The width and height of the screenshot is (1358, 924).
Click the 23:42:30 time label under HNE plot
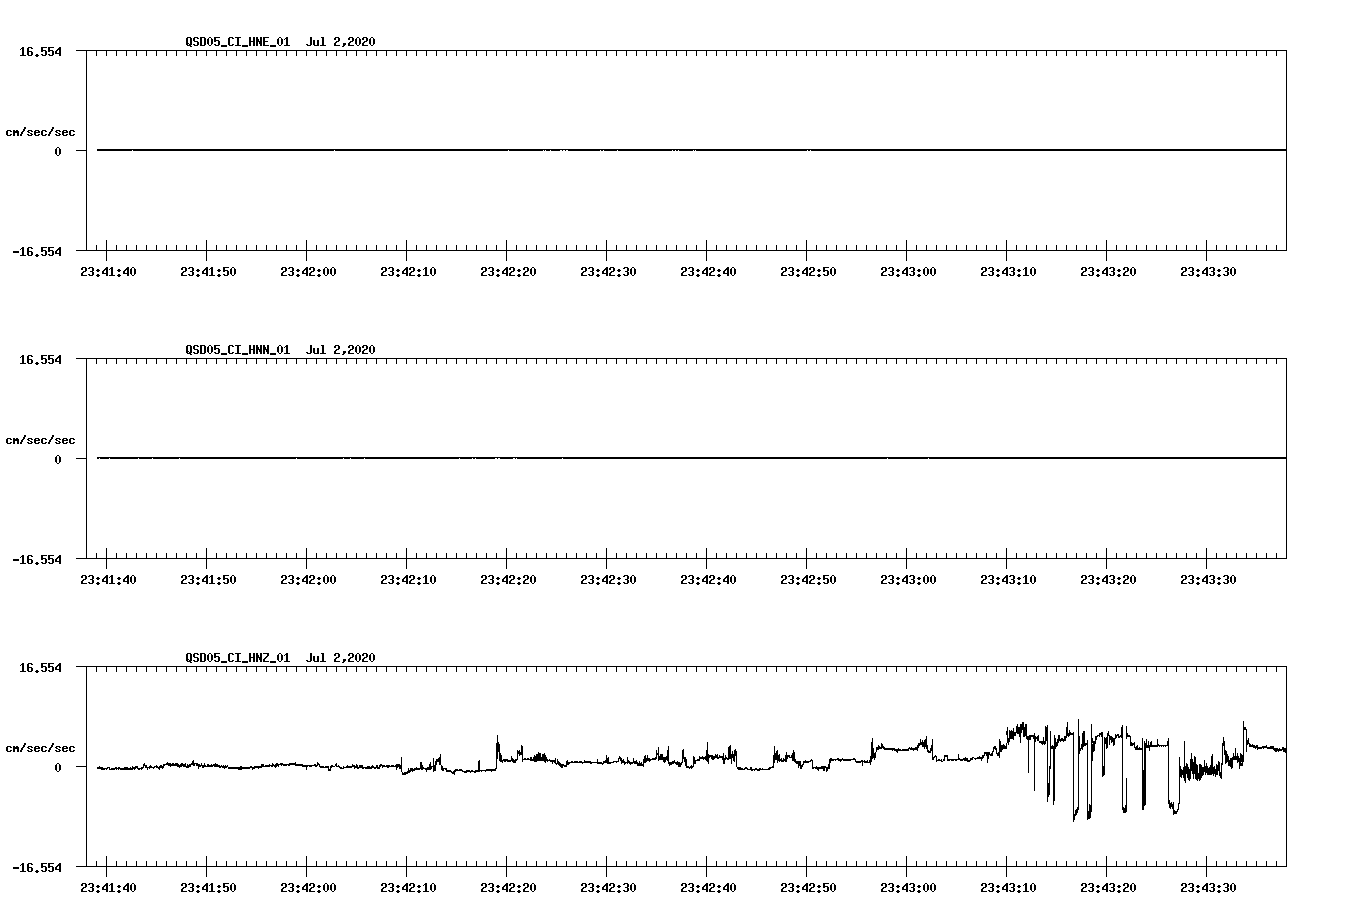[x=608, y=272]
